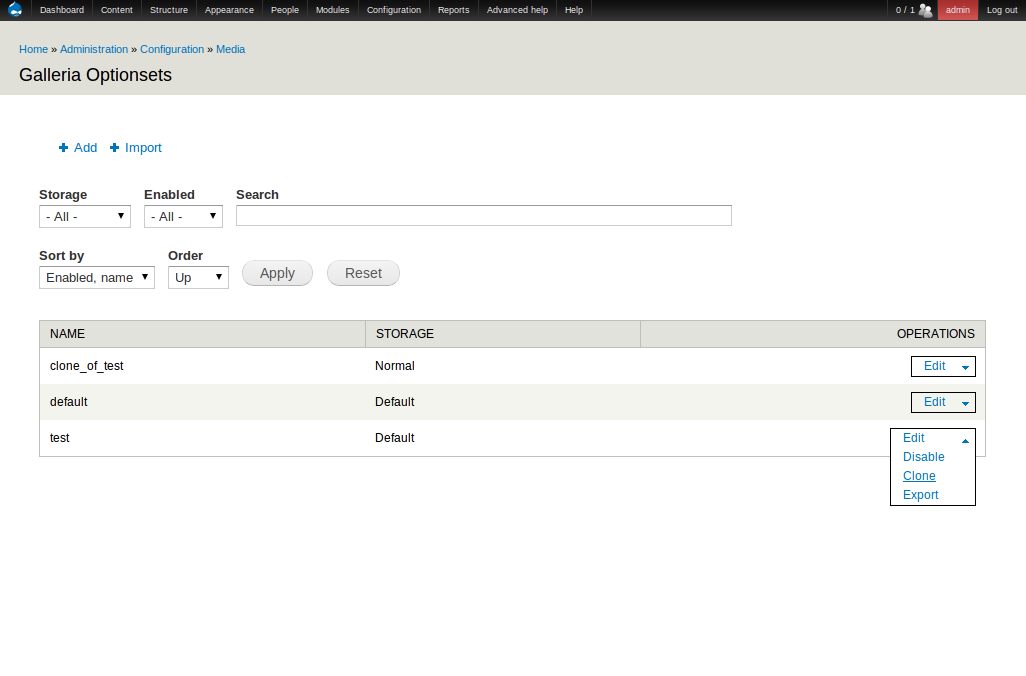The height and width of the screenshot is (676, 1026).
Task: Open the Order dropdown
Action: pyautogui.click(x=198, y=277)
